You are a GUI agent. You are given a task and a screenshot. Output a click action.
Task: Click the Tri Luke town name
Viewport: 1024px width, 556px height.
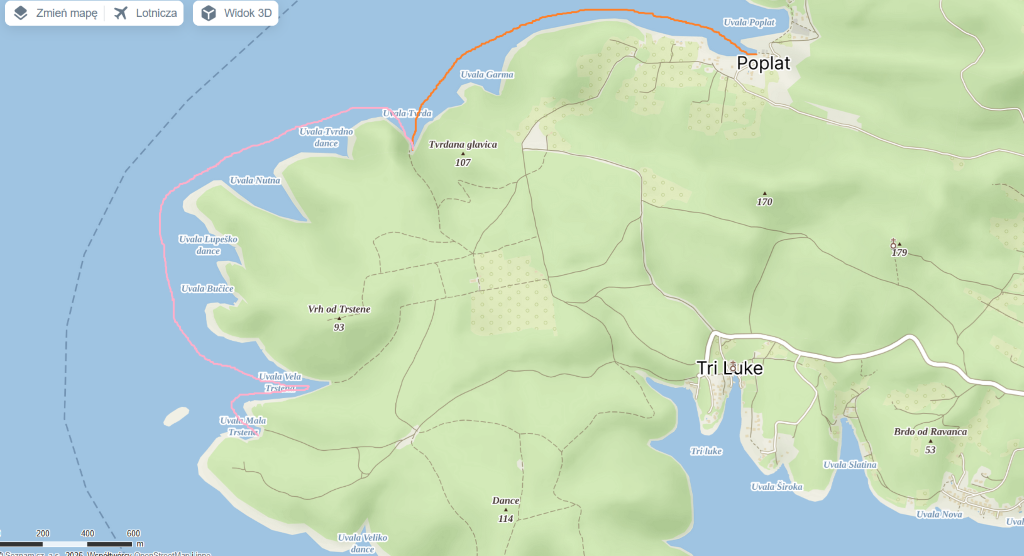(x=730, y=369)
